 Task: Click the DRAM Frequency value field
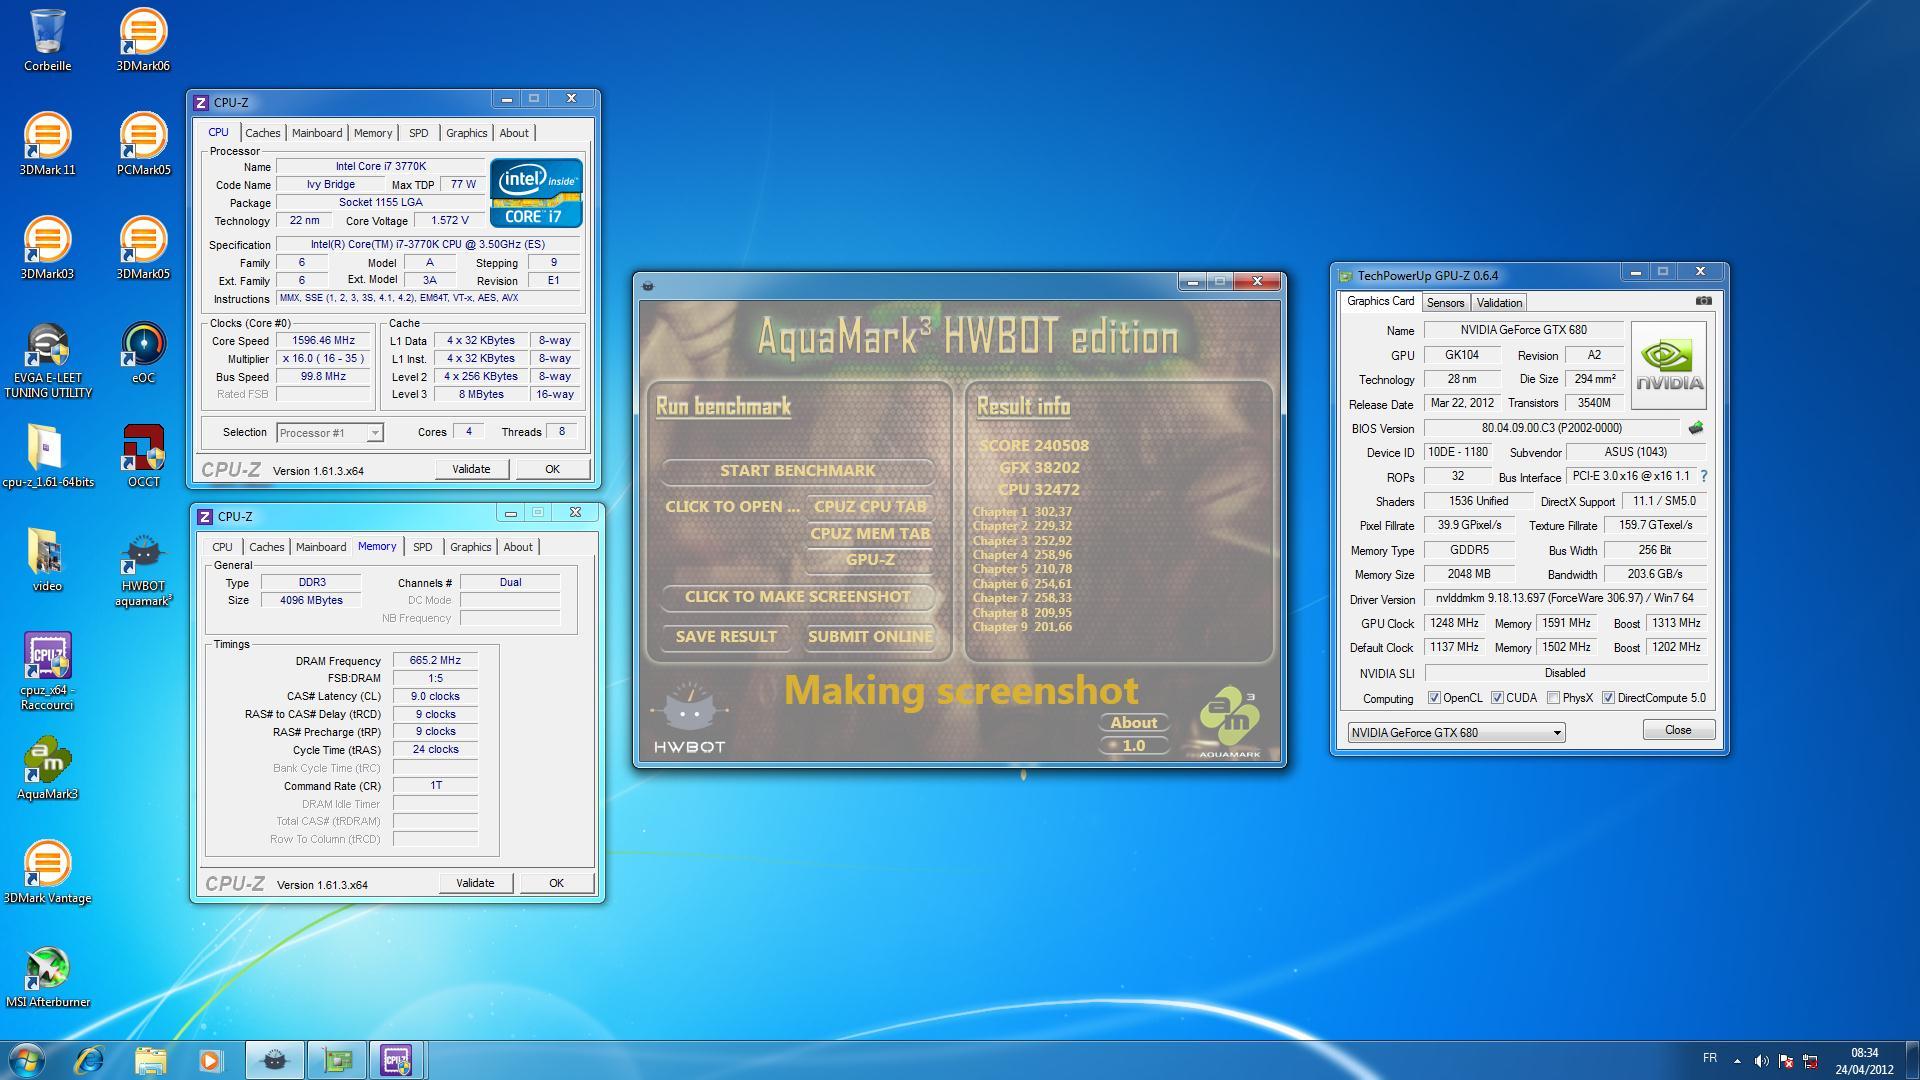click(435, 661)
